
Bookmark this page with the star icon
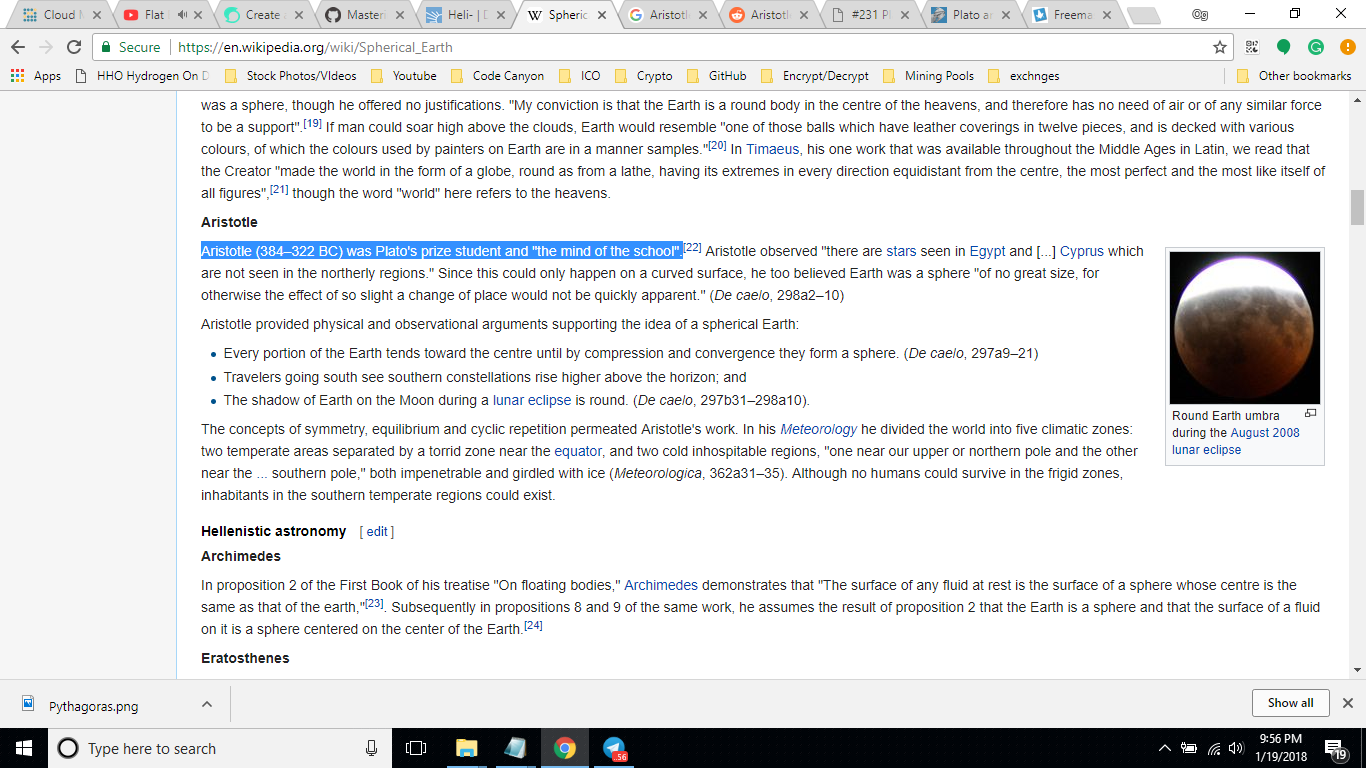(1219, 47)
